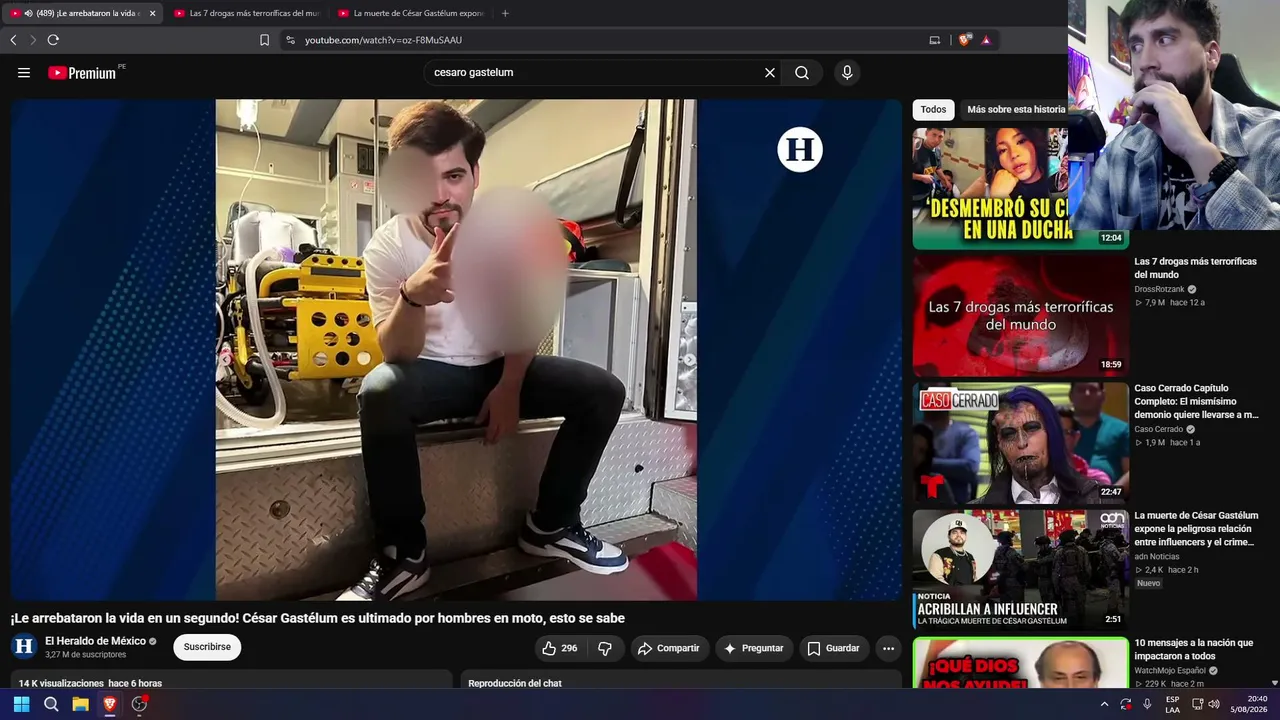
Task: Click the video title text
Action: pos(317,618)
